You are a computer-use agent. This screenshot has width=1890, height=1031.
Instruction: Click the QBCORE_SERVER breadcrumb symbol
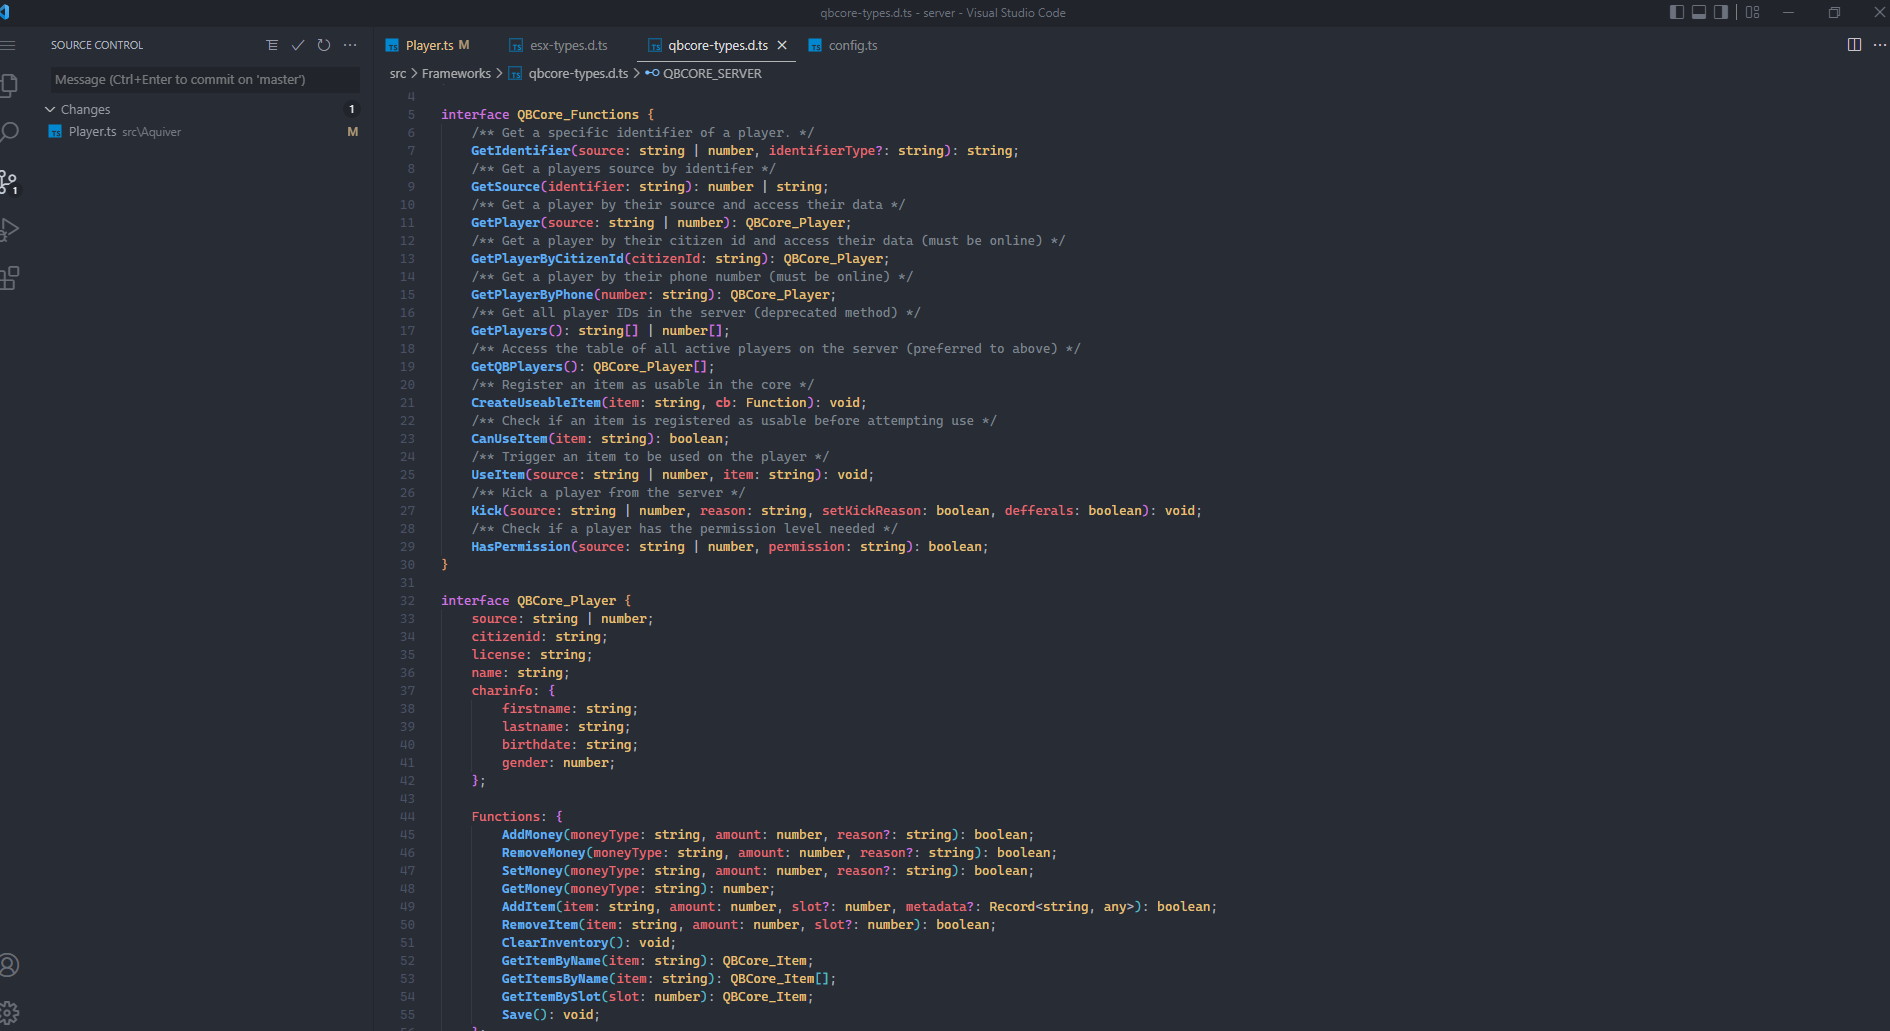(x=712, y=73)
